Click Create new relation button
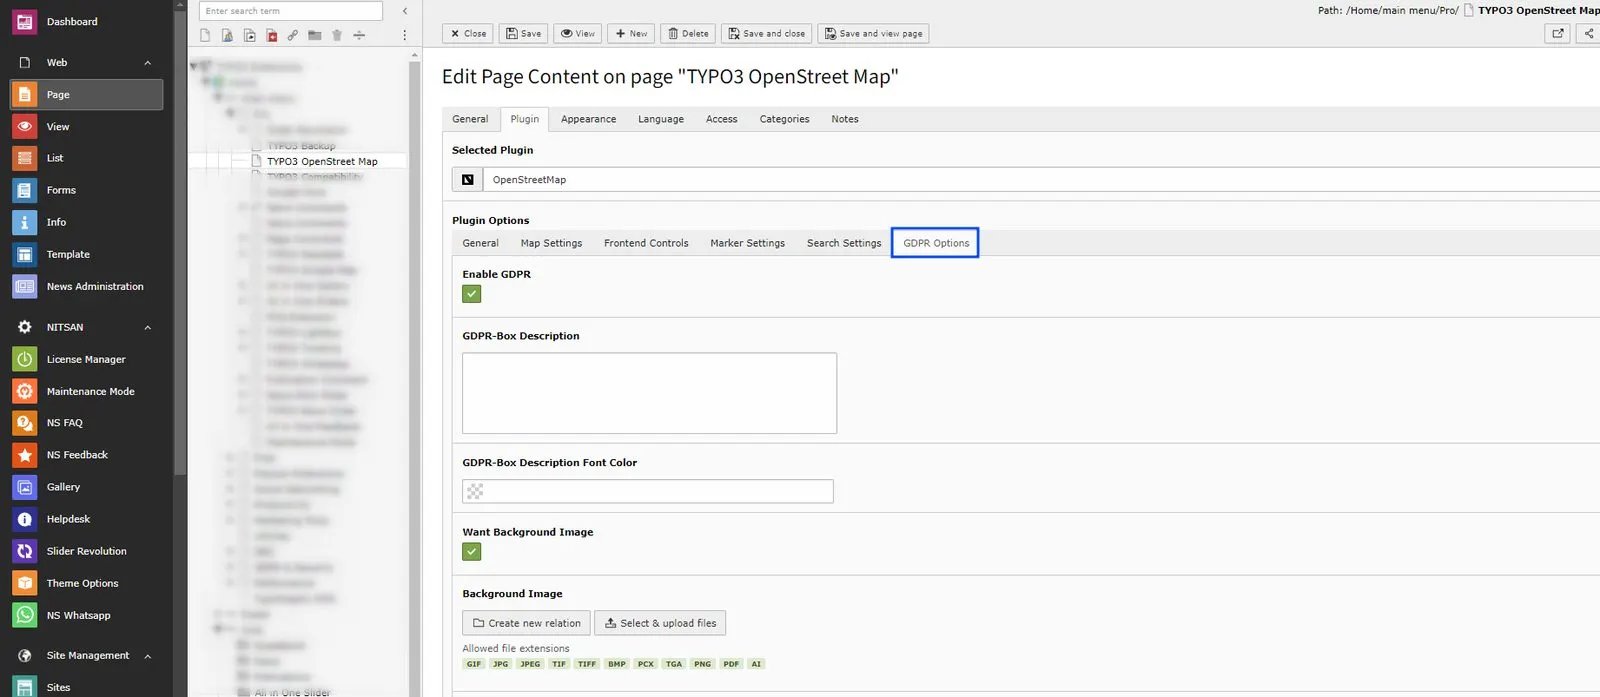 click(x=527, y=623)
